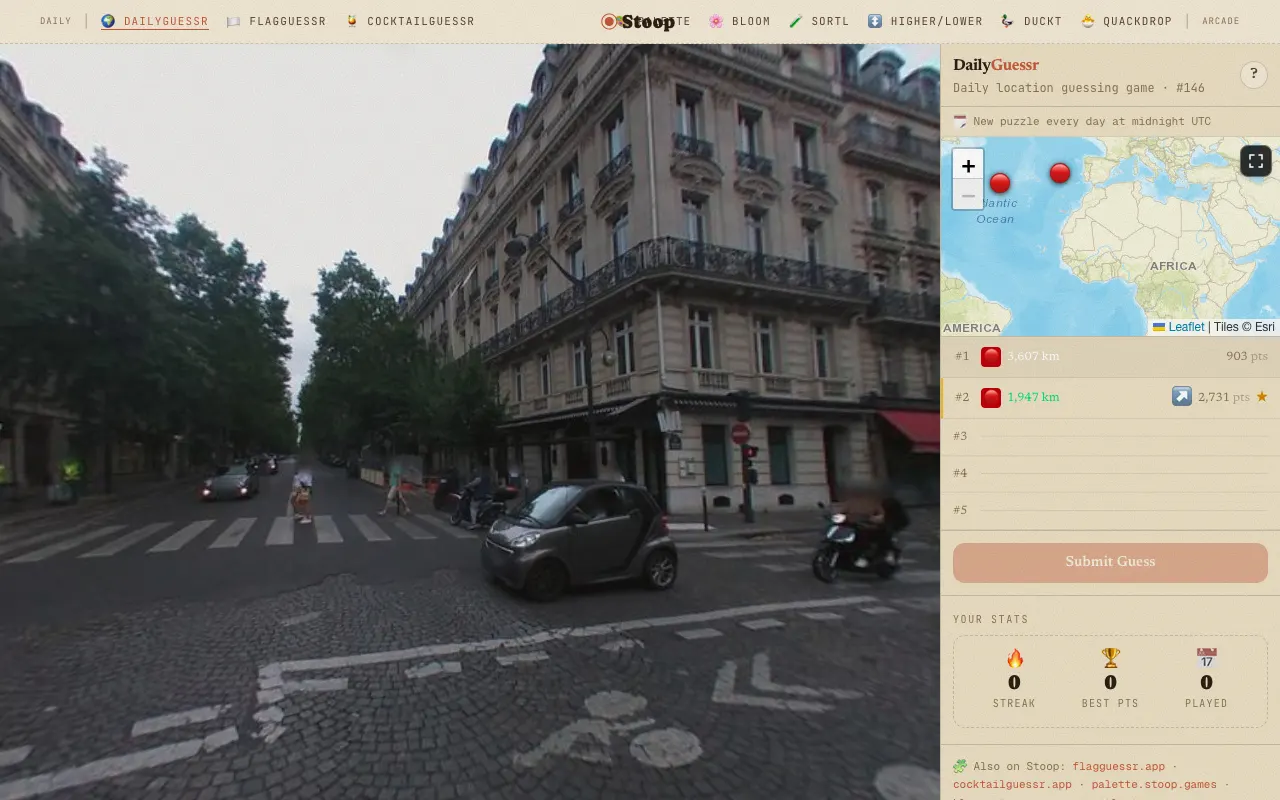Click the calendar icon beside New puzzle notice
The image size is (1280, 800).
point(960,121)
